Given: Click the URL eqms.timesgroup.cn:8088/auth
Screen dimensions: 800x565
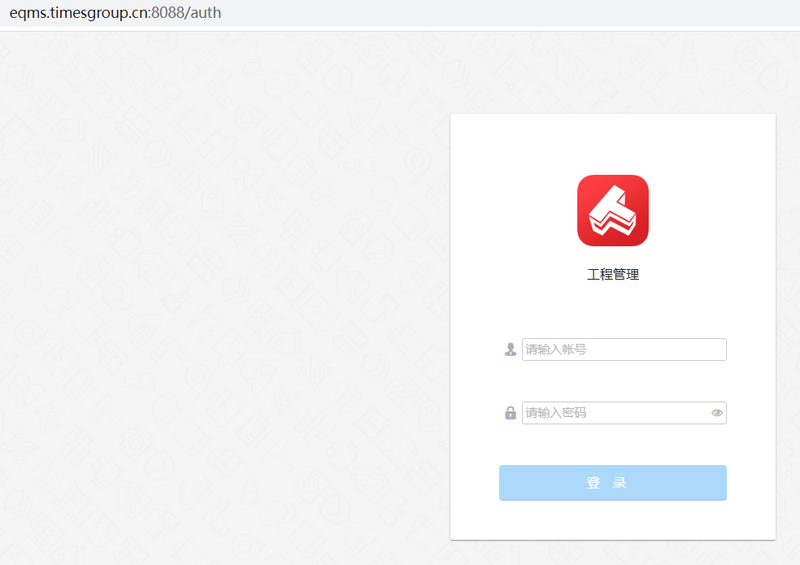Looking at the screenshot, I should click(x=115, y=13).
